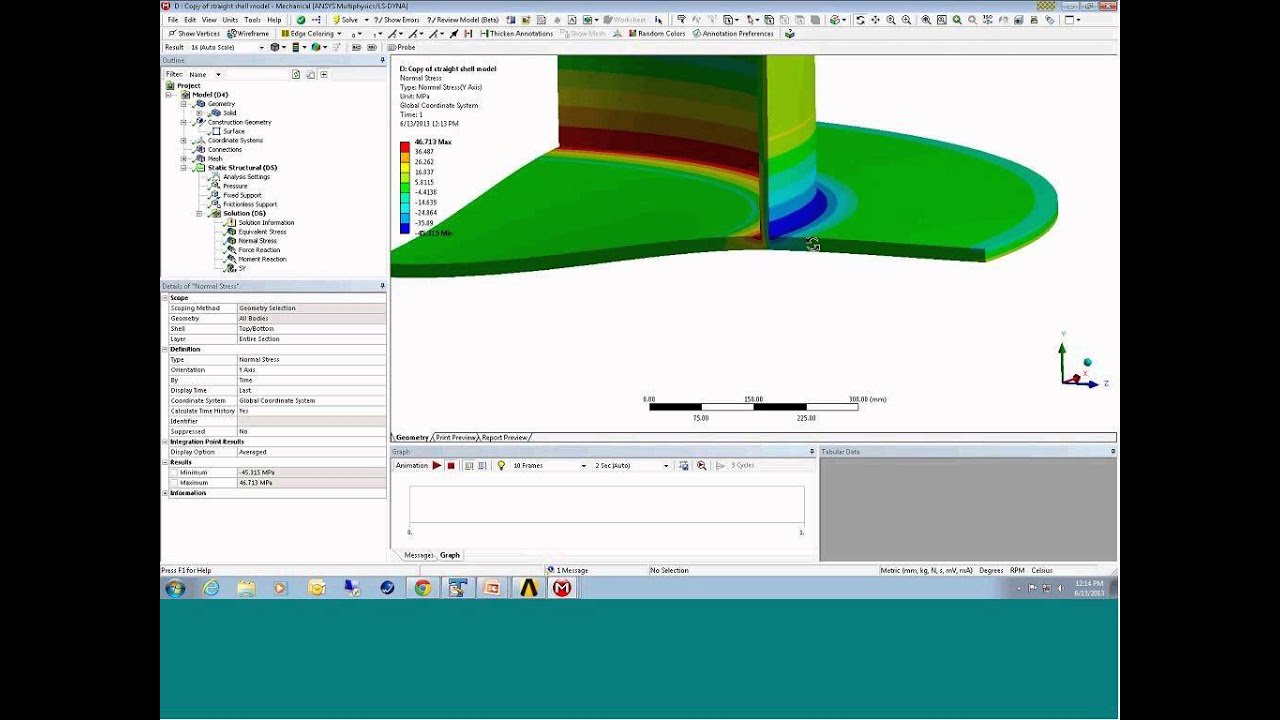Click the result Contours icon
Viewport: 1280px width, 720px height.
pos(296,47)
